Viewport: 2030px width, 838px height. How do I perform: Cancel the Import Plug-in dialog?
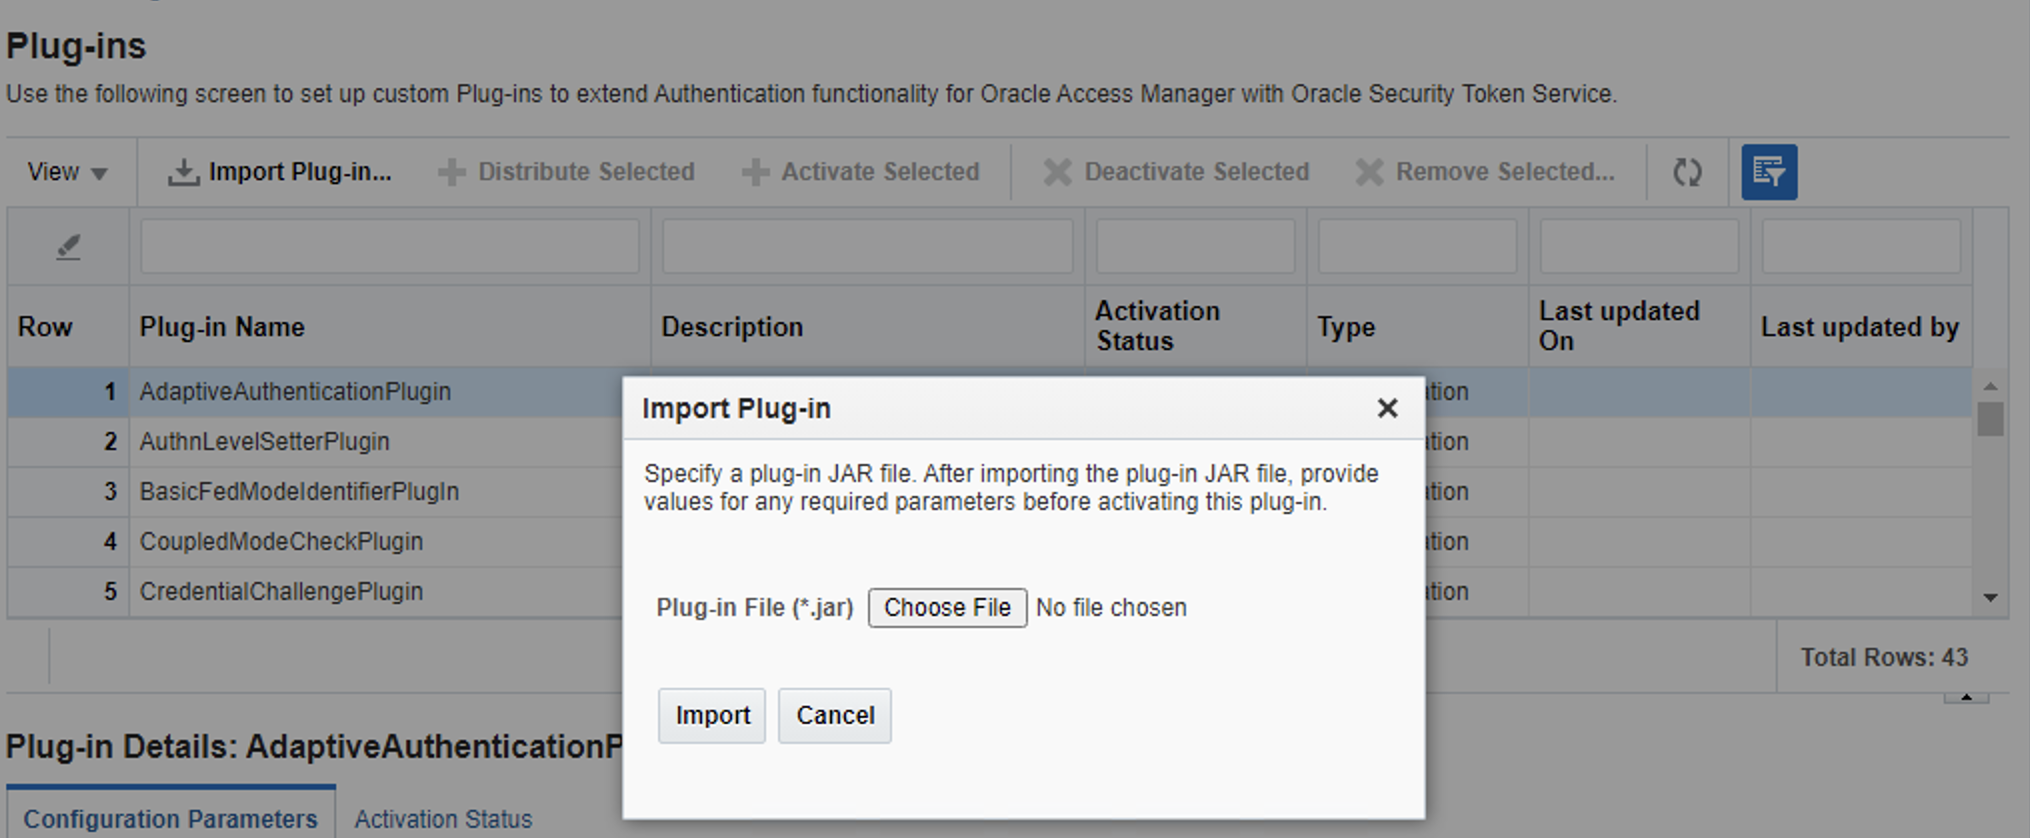pos(834,715)
